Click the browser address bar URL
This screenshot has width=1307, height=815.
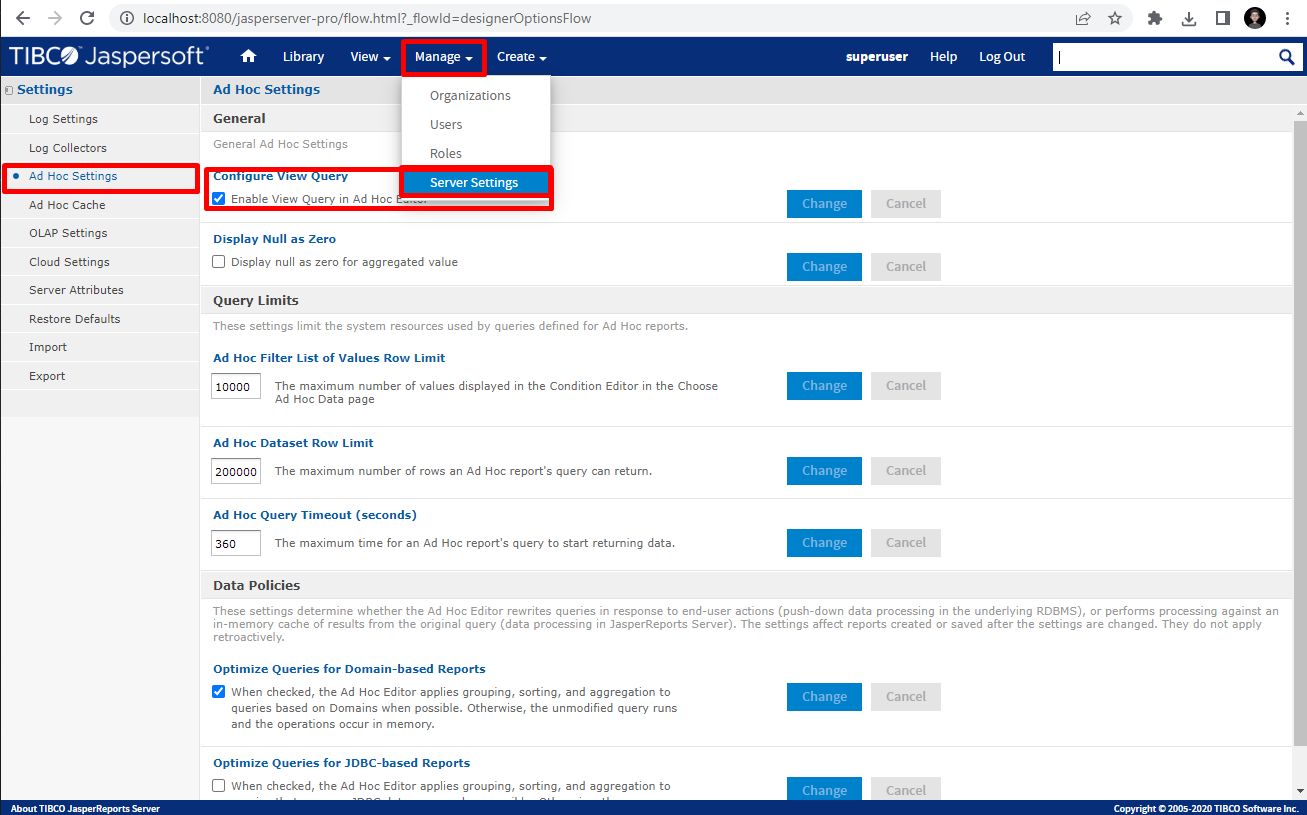click(367, 18)
